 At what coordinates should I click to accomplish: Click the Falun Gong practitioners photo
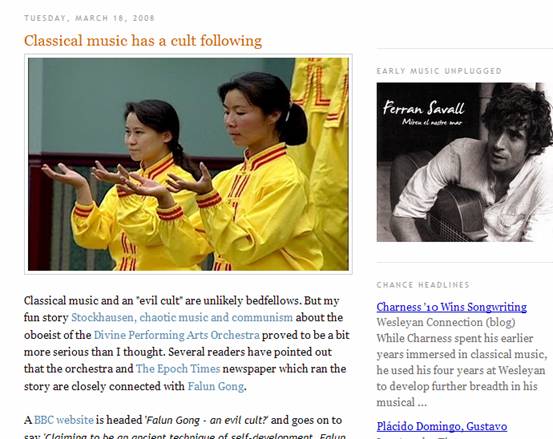[188, 164]
